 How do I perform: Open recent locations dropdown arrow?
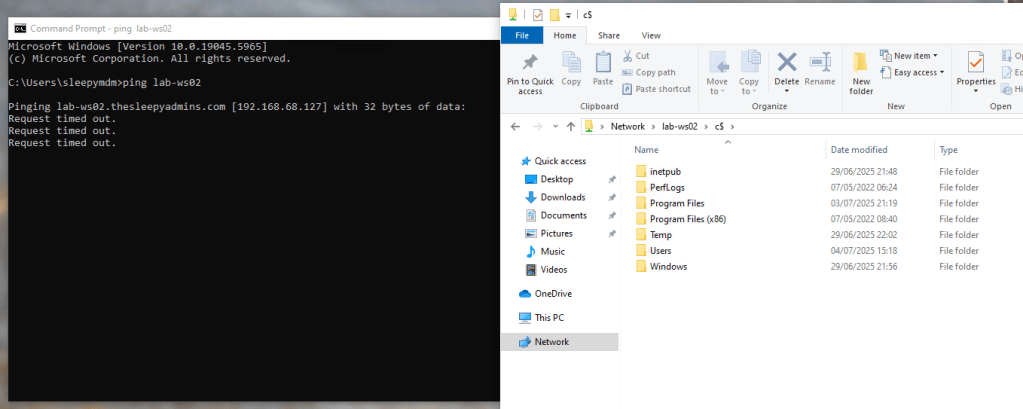[553, 126]
